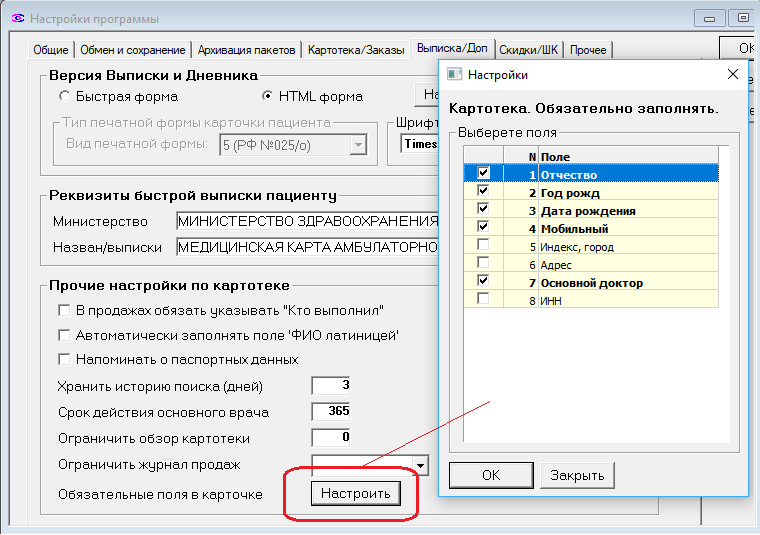
Task: Click the Настроить button
Action: tap(356, 493)
